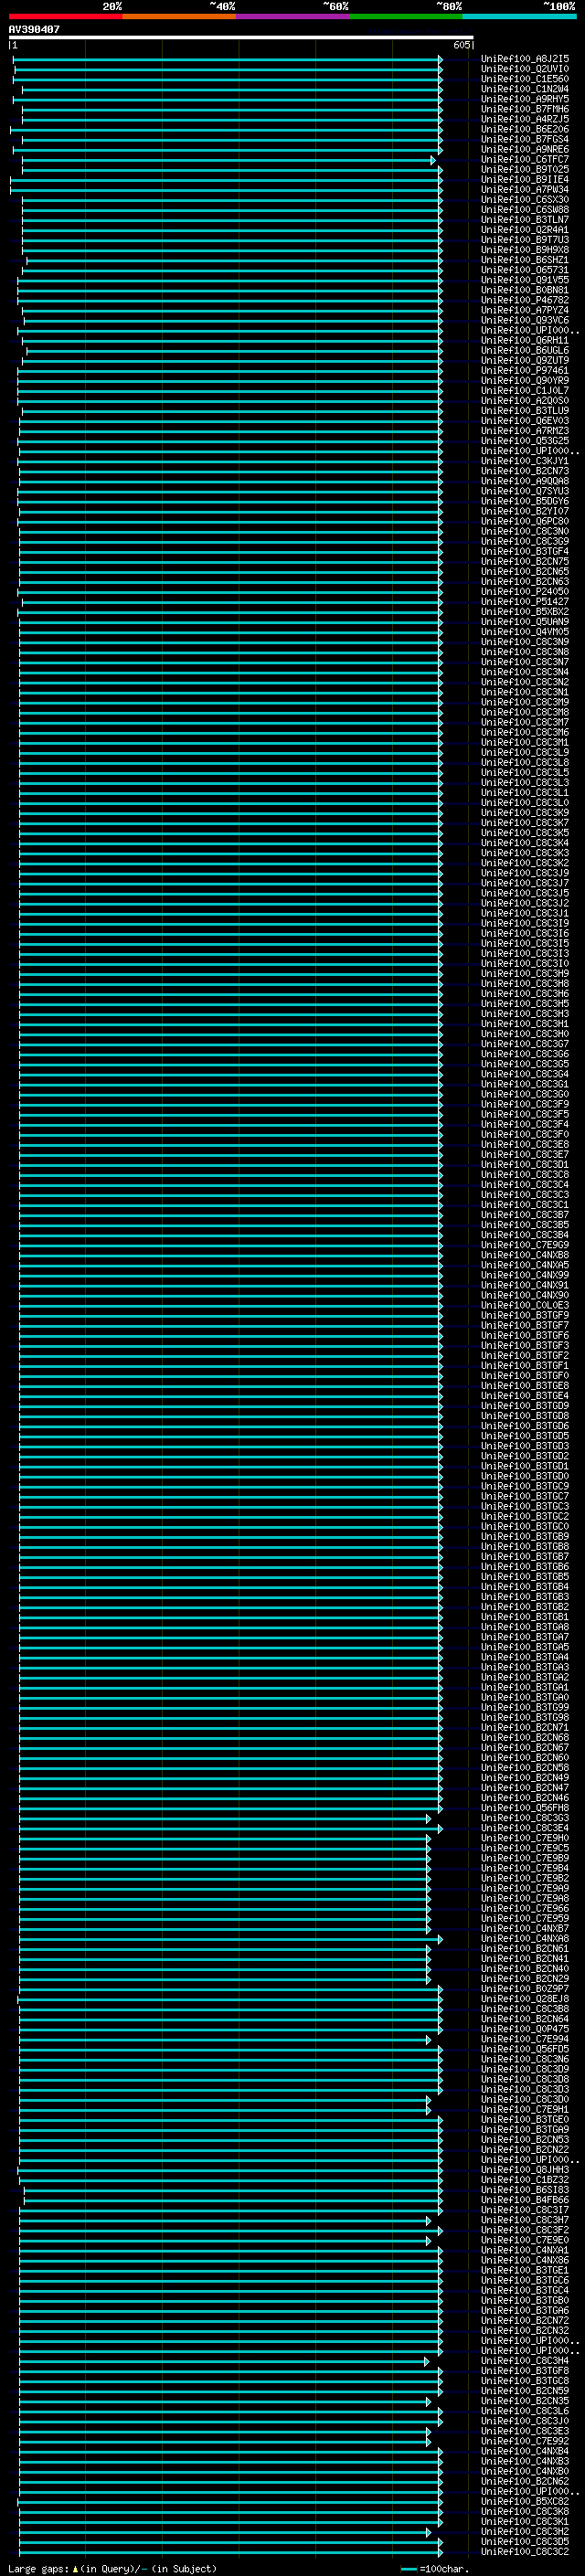This screenshot has width=585, height=2576.
Task: Open hit UniRef100_Q6EV03
Action: 524,421
